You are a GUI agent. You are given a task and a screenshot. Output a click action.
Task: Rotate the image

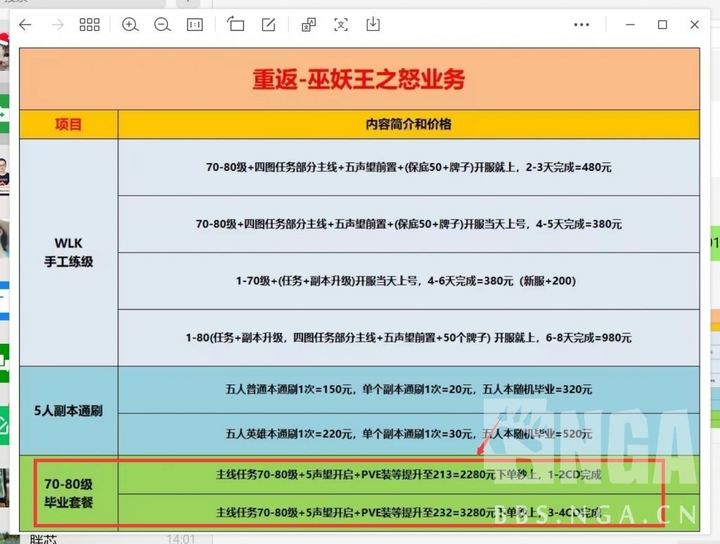(236, 24)
